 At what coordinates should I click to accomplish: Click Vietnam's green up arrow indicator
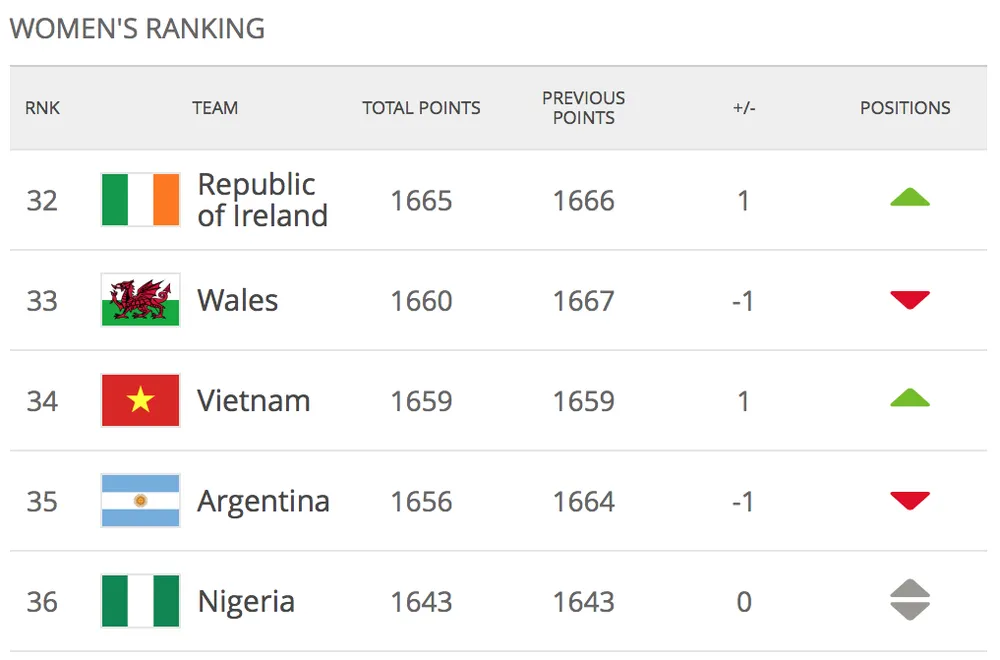[x=909, y=398]
